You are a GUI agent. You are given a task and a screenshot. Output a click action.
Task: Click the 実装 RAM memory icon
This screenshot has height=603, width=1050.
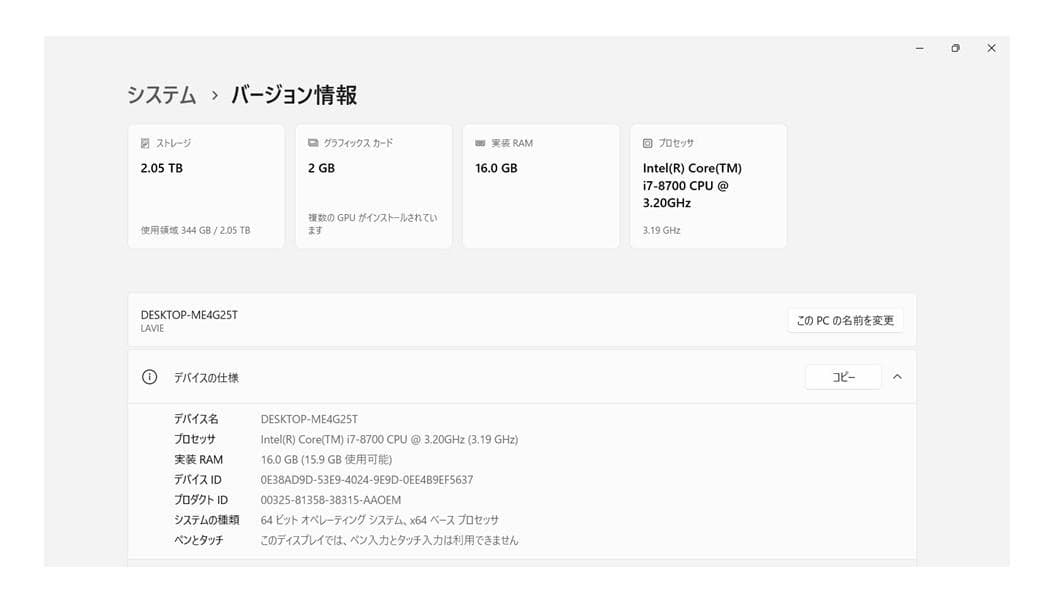coord(478,143)
